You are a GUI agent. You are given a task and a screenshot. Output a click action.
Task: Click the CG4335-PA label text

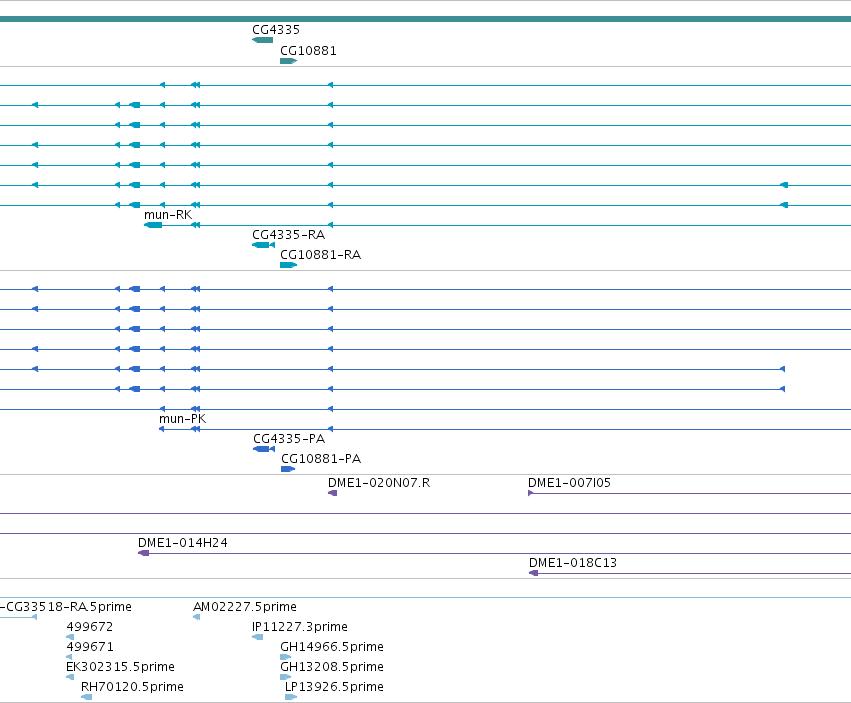click(x=289, y=439)
